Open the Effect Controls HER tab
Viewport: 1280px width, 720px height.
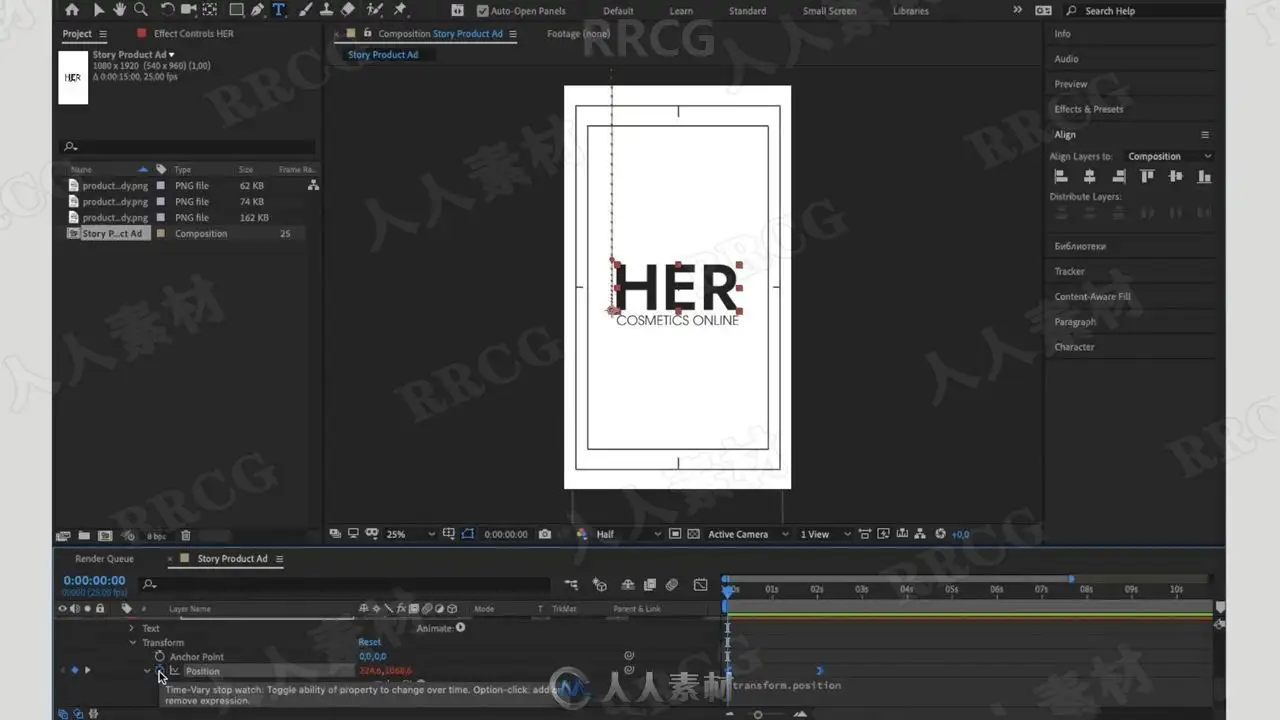point(193,33)
